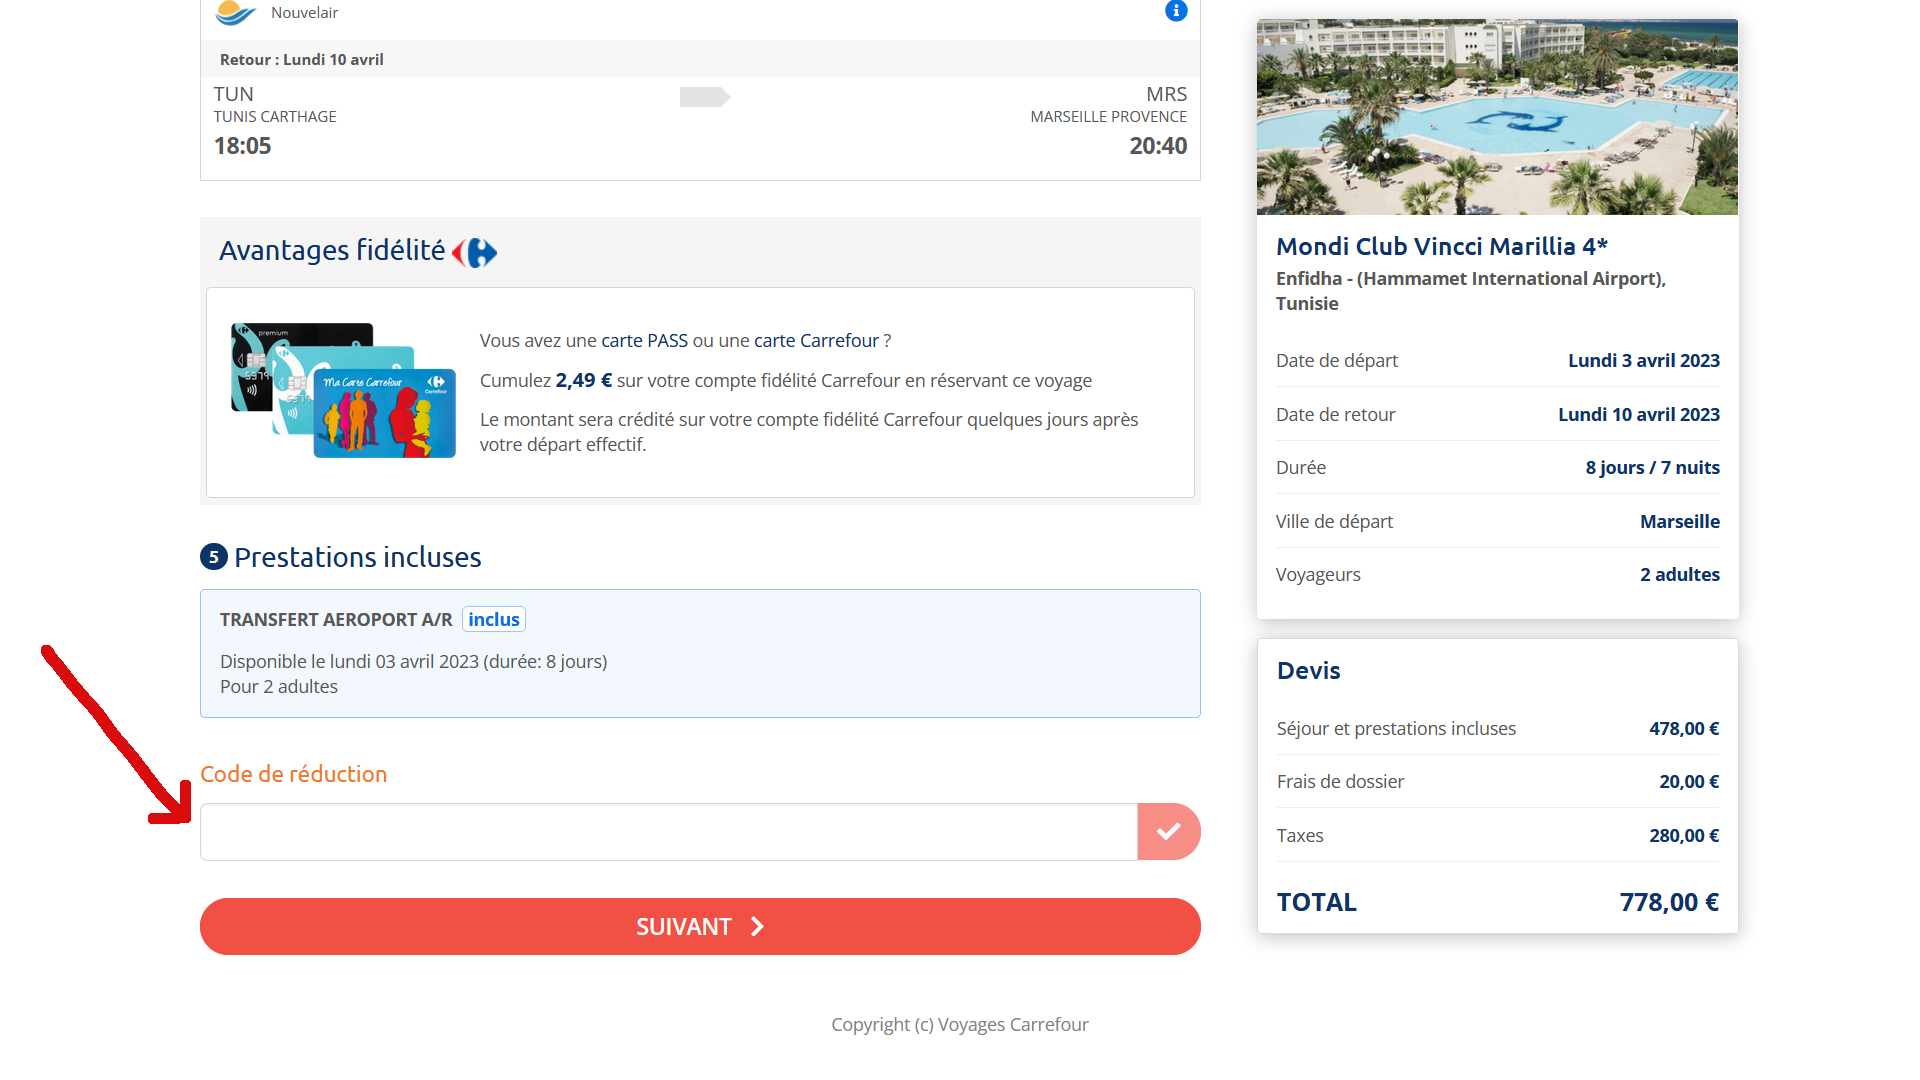Viewport: 1920px width, 1080px height.
Task: Click the Enfidha Hammamet location text
Action: [1471, 291]
